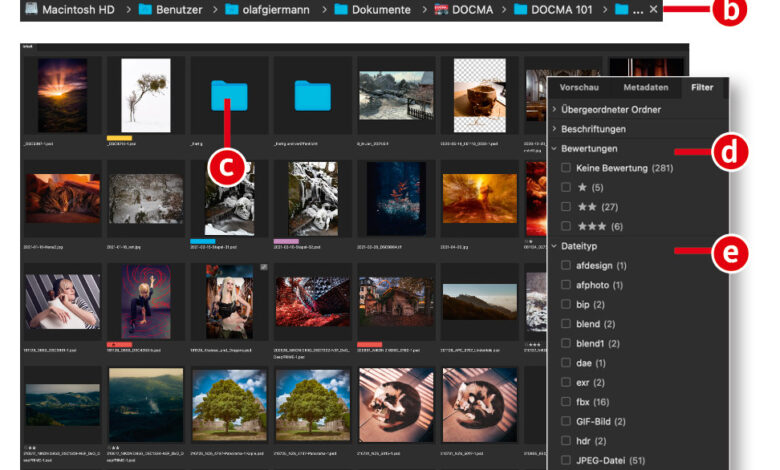The height and width of the screenshot is (470, 780).
Task: Enable the Keine Bewertung filter checkbox
Action: click(567, 168)
